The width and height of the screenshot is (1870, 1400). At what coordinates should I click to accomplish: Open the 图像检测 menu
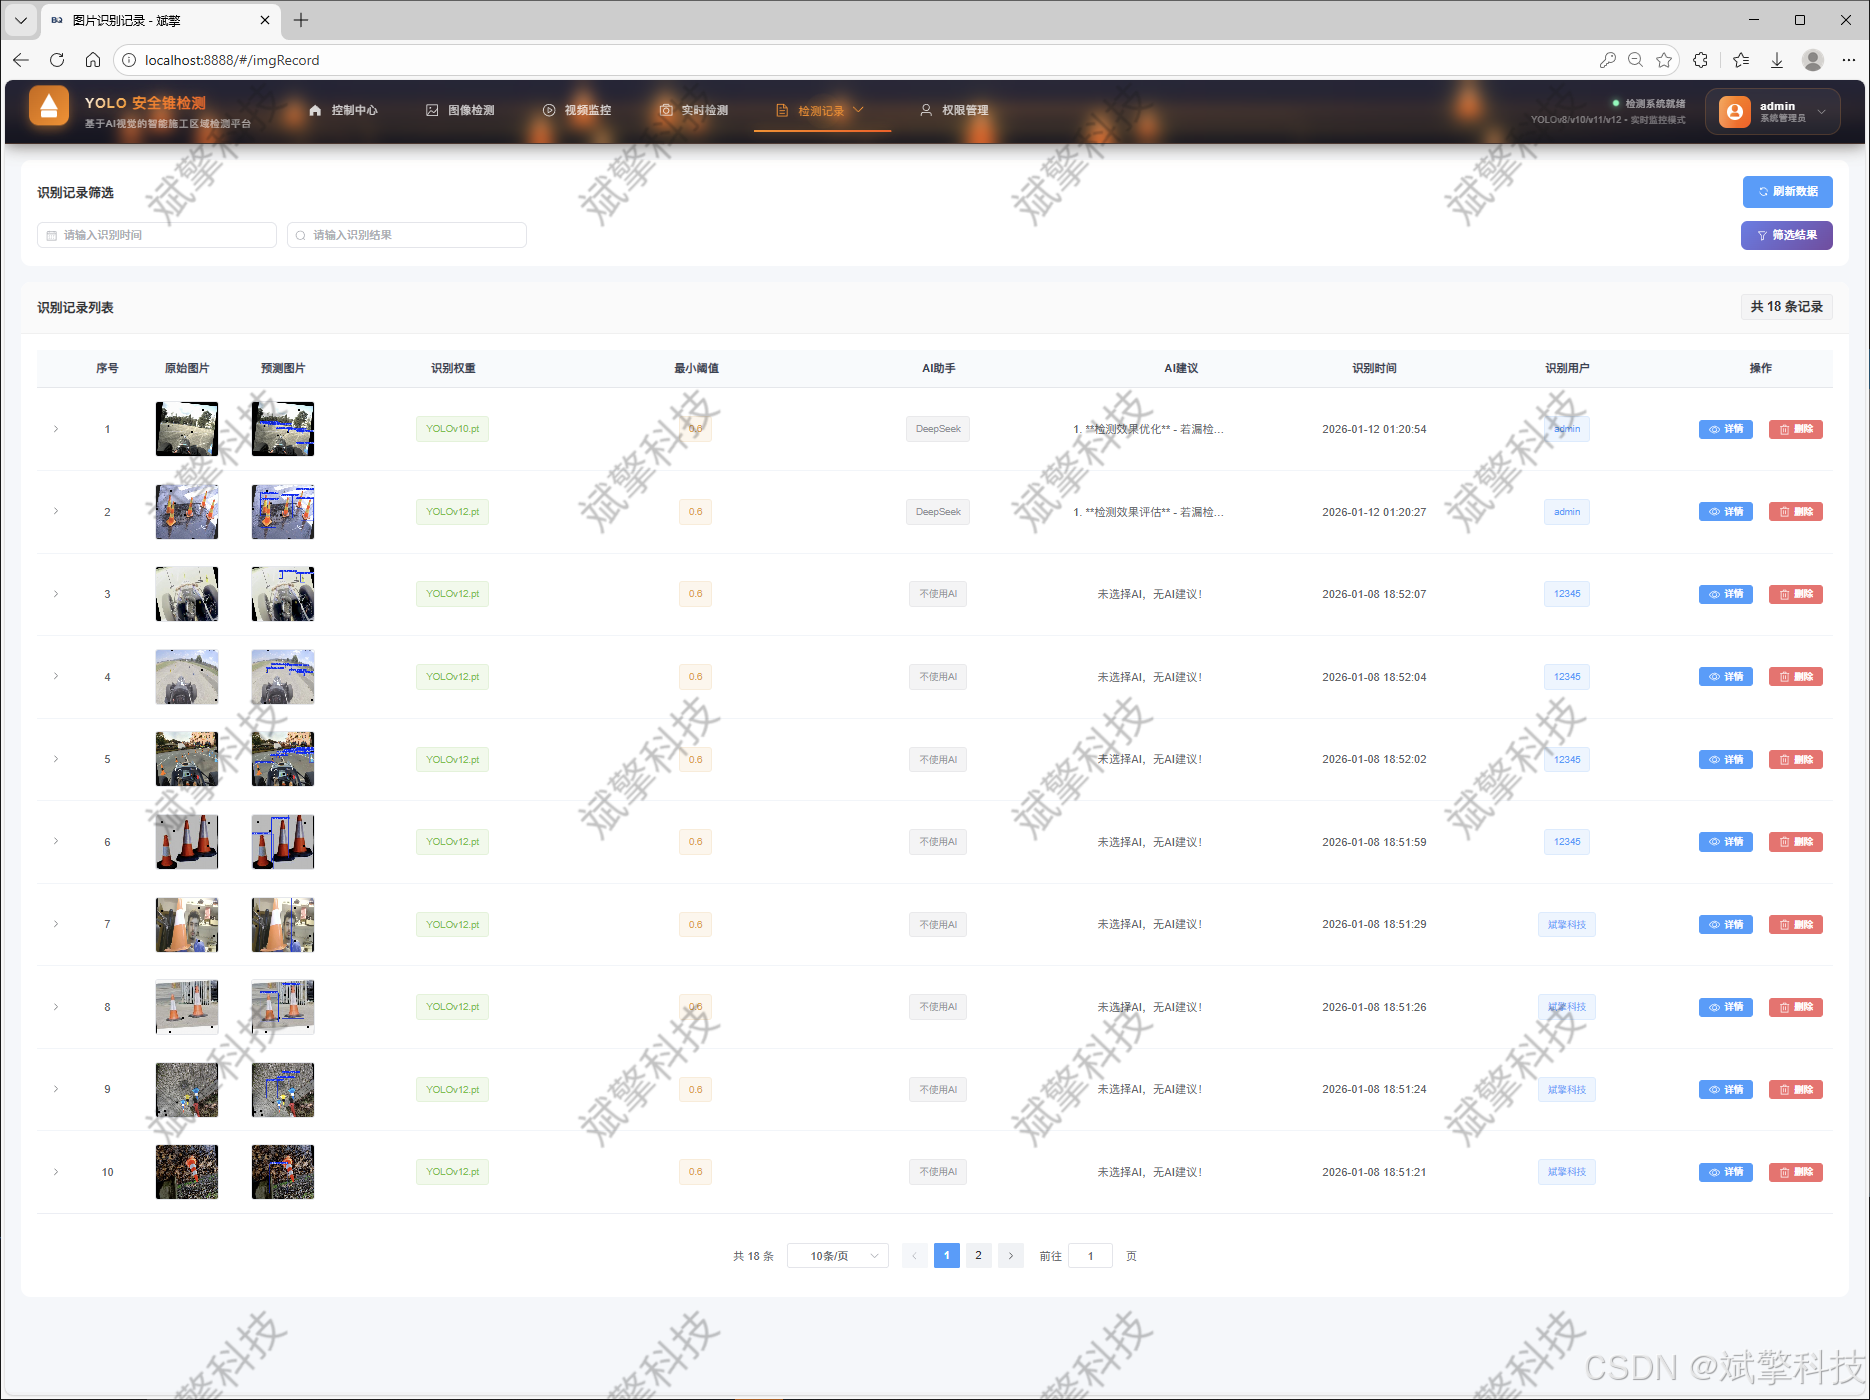click(460, 110)
